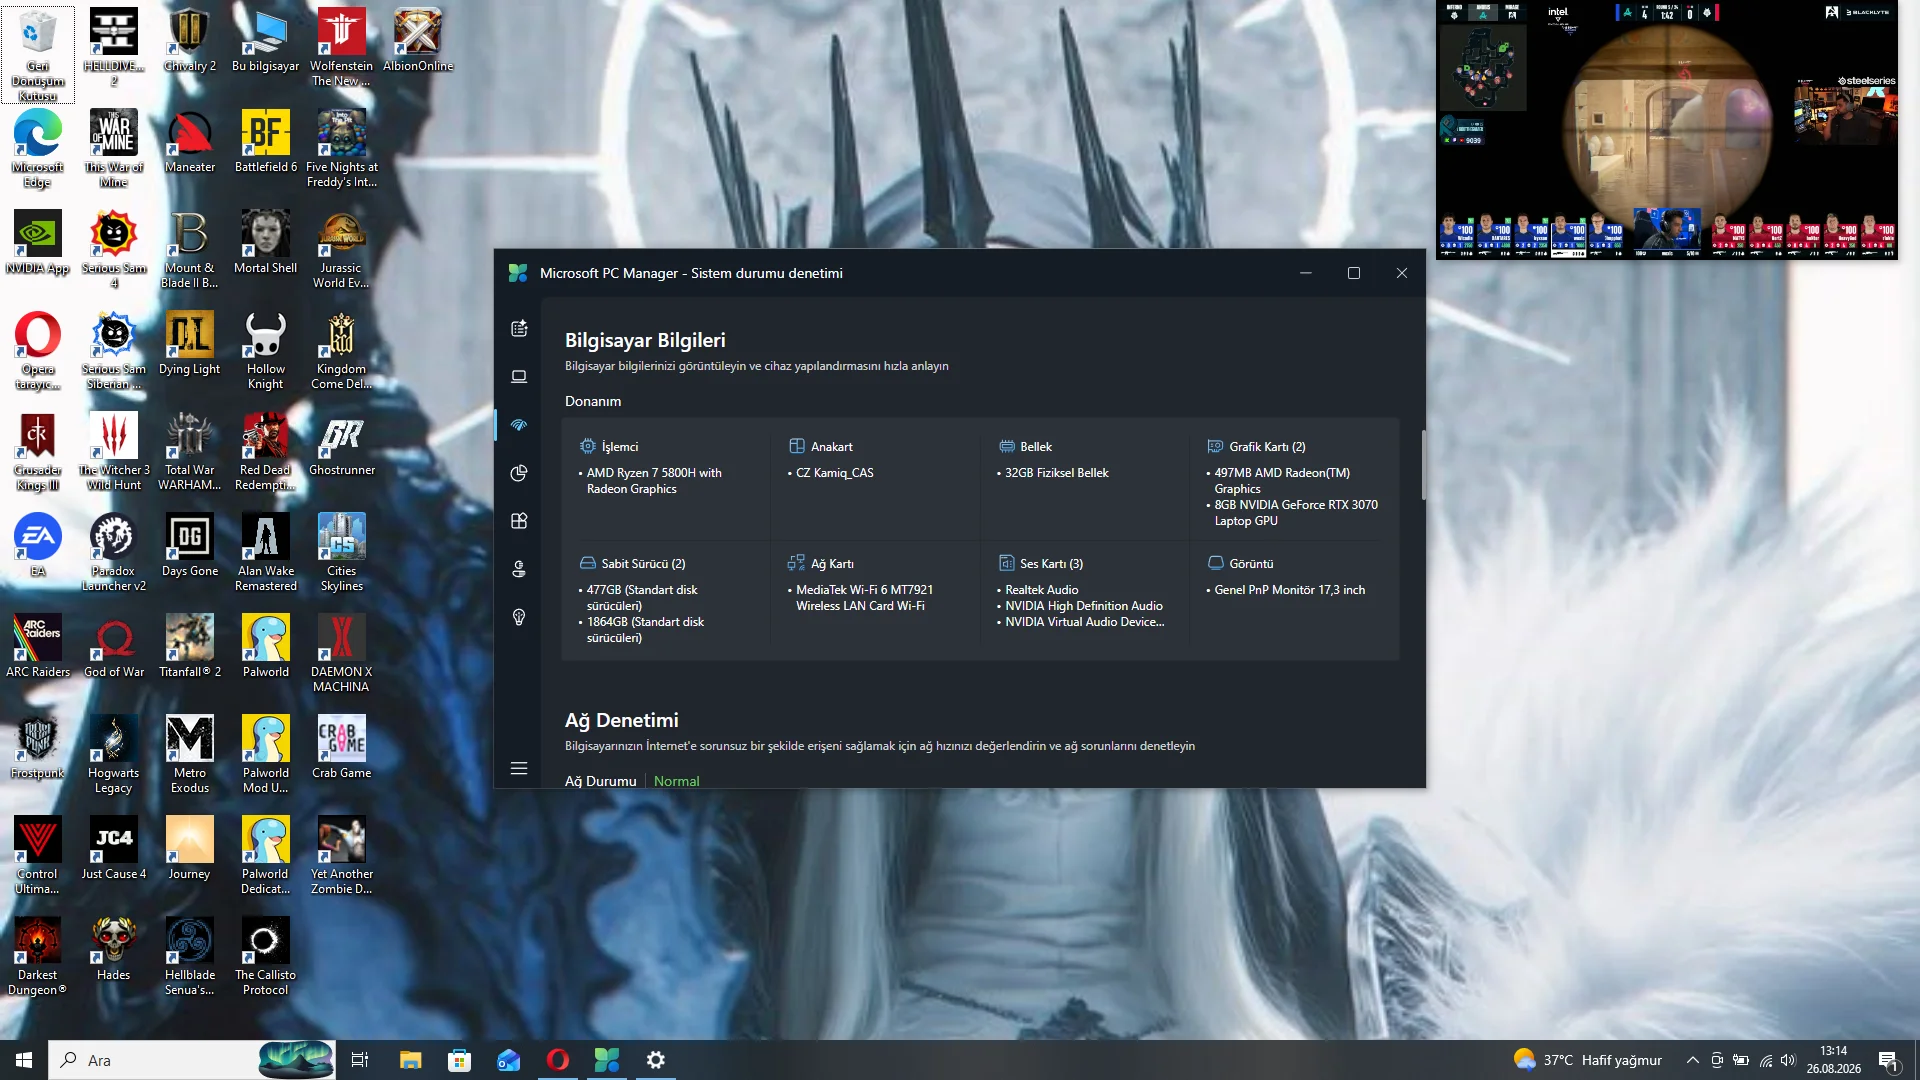Screen dimensions: 1920x1080
Task: Open the volume control in system tray
Action: pos(1788,1060)
